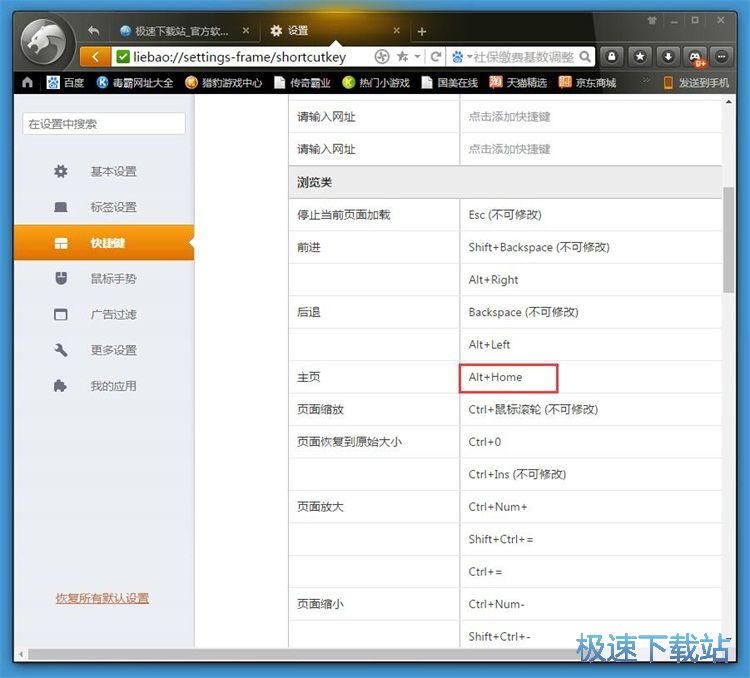Click first 点击添加快捷键 shortcut field
This screenshot has width=750, height=678.
[x=591, y=117]
